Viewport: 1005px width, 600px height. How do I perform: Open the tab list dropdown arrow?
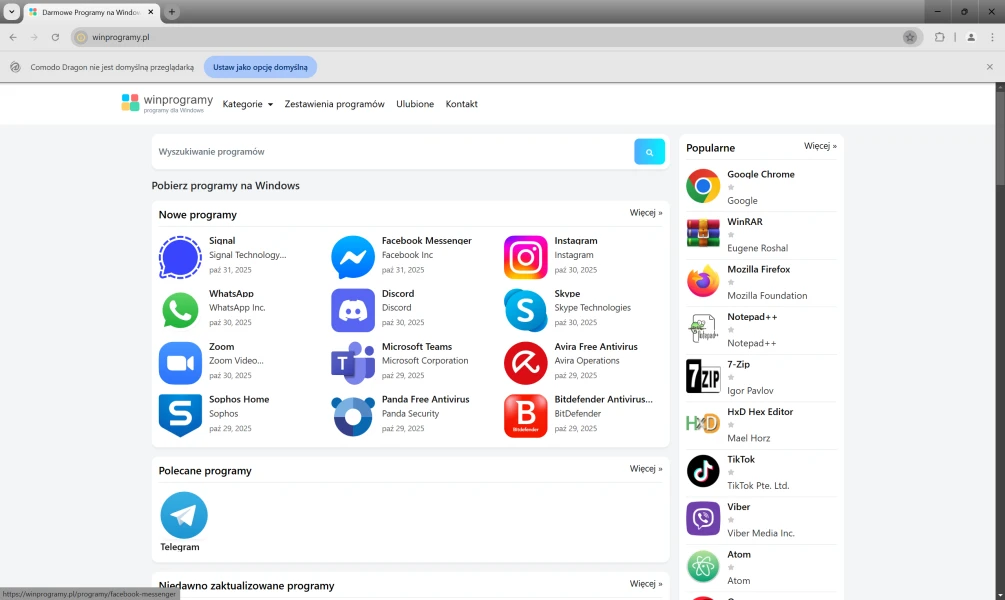click(11, 12)
